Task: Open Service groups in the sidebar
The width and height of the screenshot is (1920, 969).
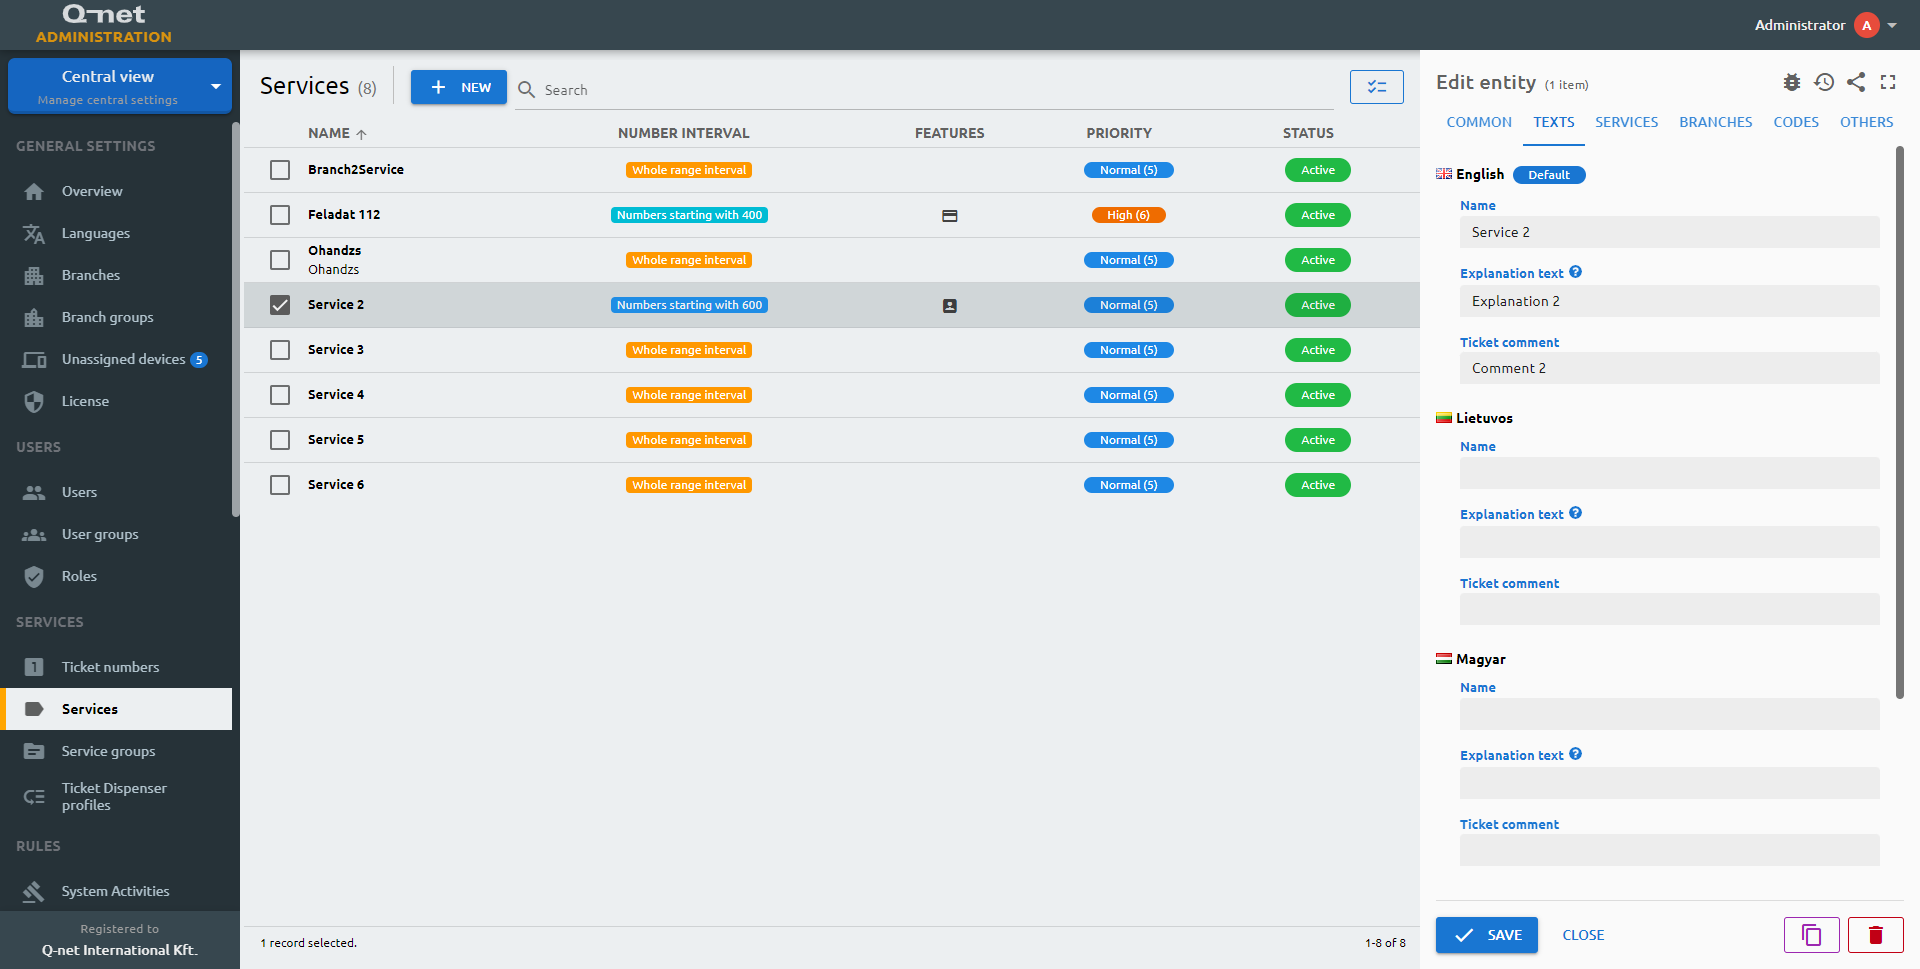Action: [116, 751]
